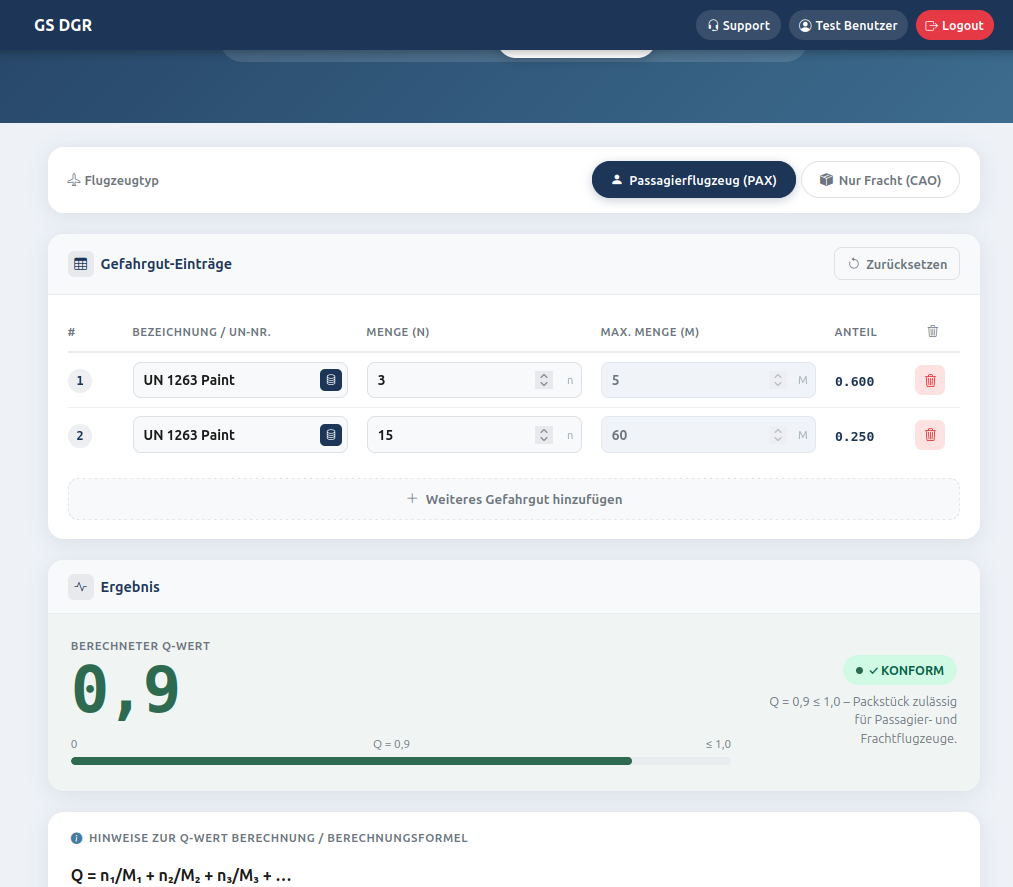This screenshot has width=1013, height=887.
Task: Open database lookup for row 1
Action: click(331, 380)
